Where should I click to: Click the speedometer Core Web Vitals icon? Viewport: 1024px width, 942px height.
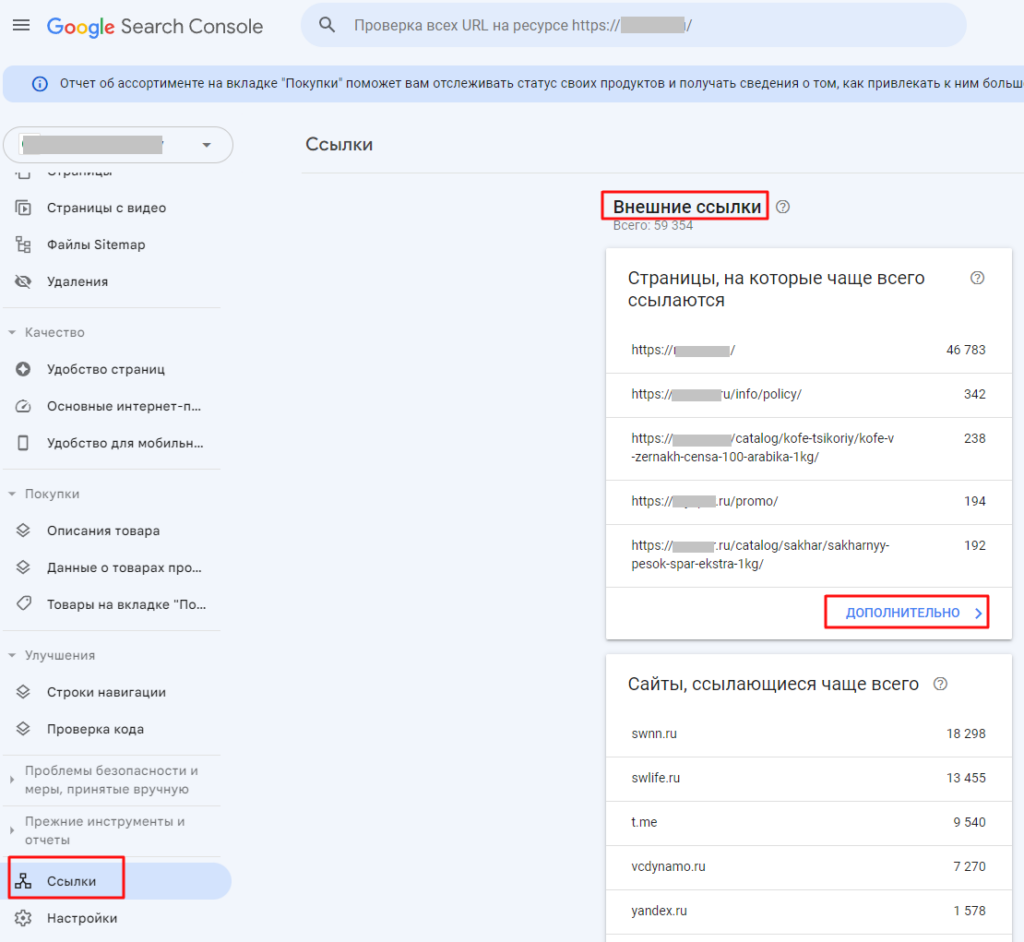(23, 406)
